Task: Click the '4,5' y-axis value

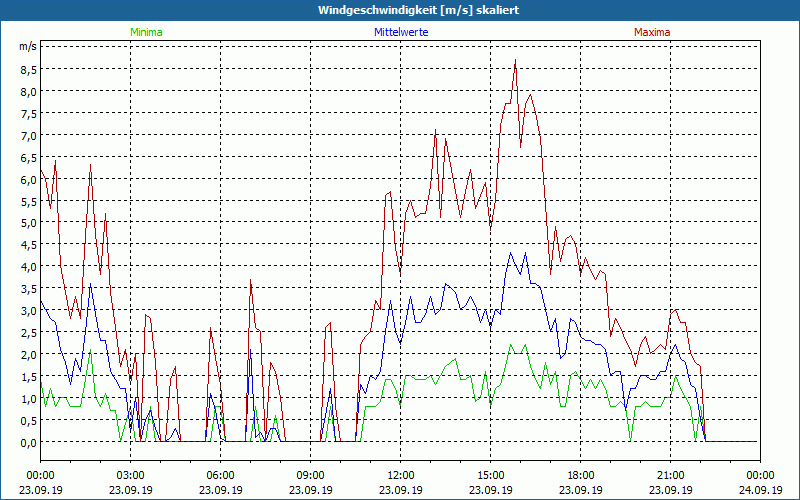Action: [28, 245]
